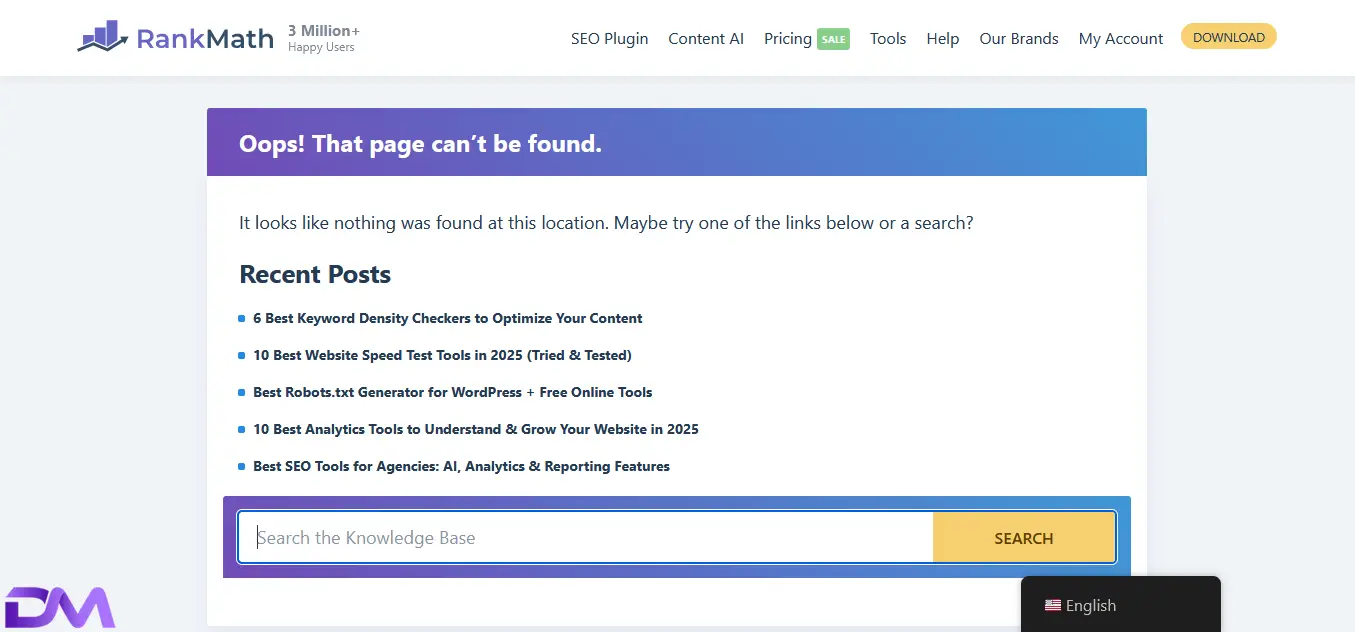Viewport: 1355px width, 632px height.
Task: Click the RankMath logo icon
Action: point(103,38)
